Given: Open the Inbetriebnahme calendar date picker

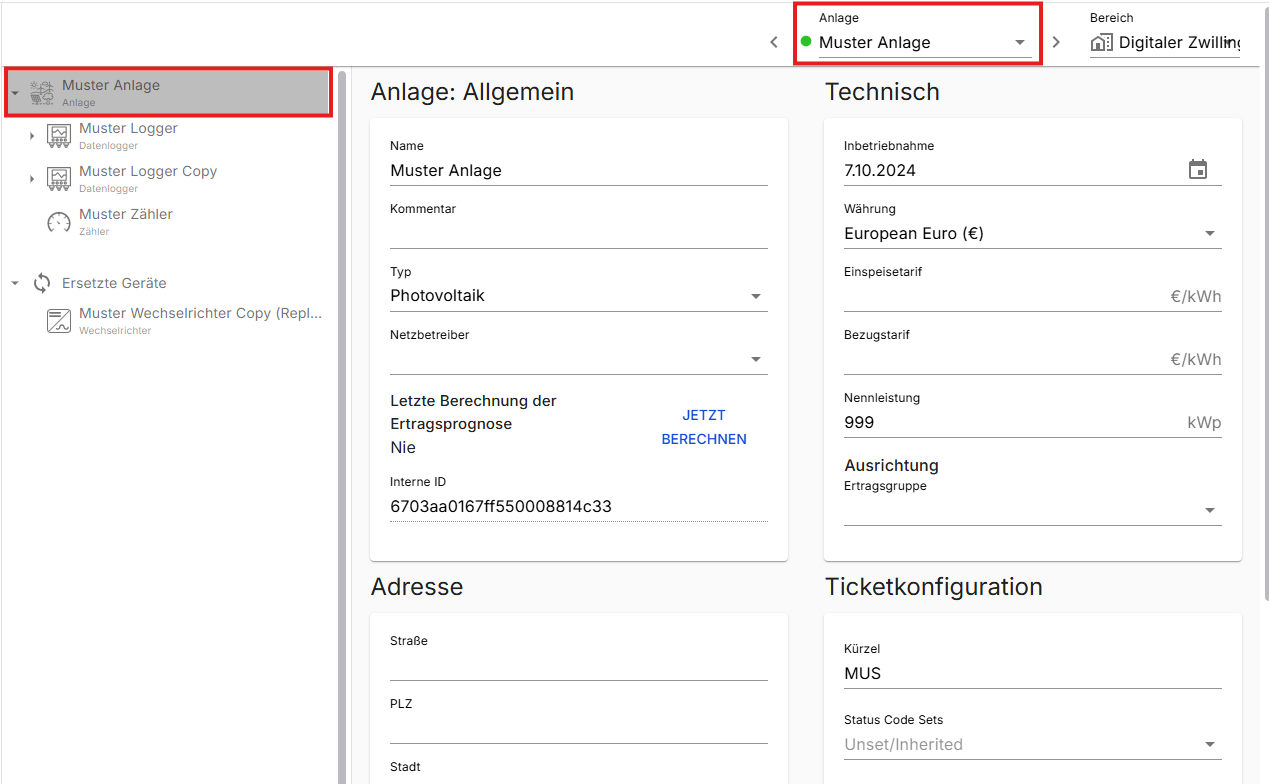Looking at the screenshot, I should 1197,170.
